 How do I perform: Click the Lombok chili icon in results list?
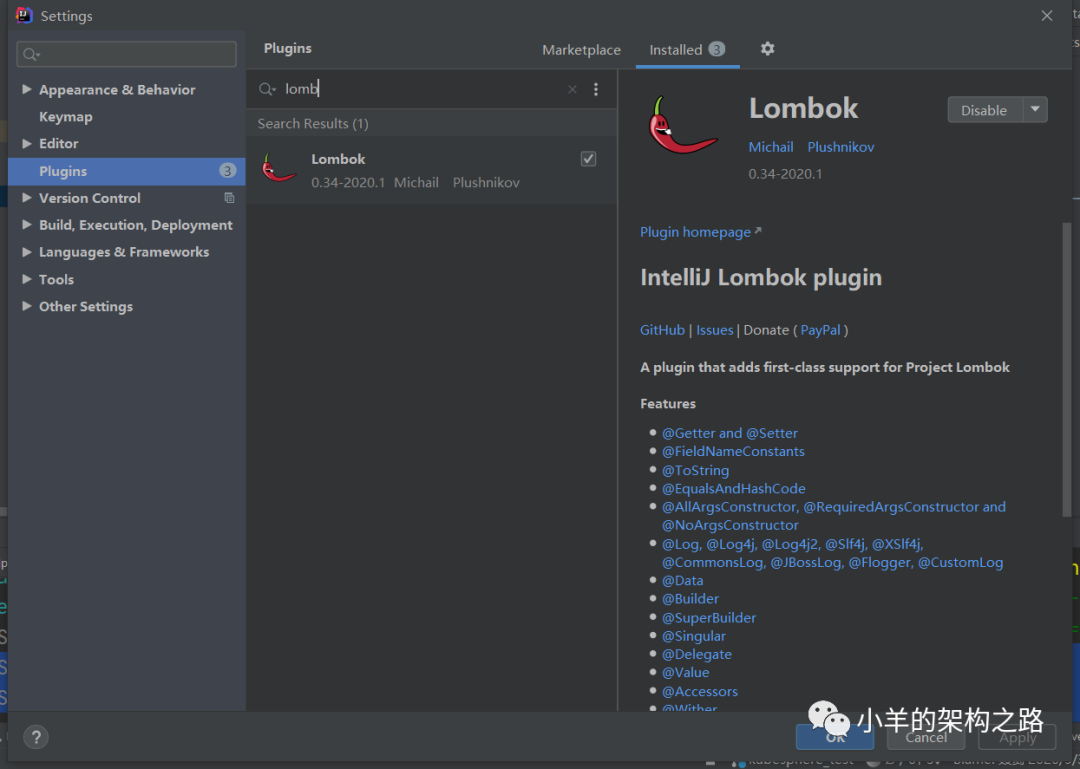(279, 169)
